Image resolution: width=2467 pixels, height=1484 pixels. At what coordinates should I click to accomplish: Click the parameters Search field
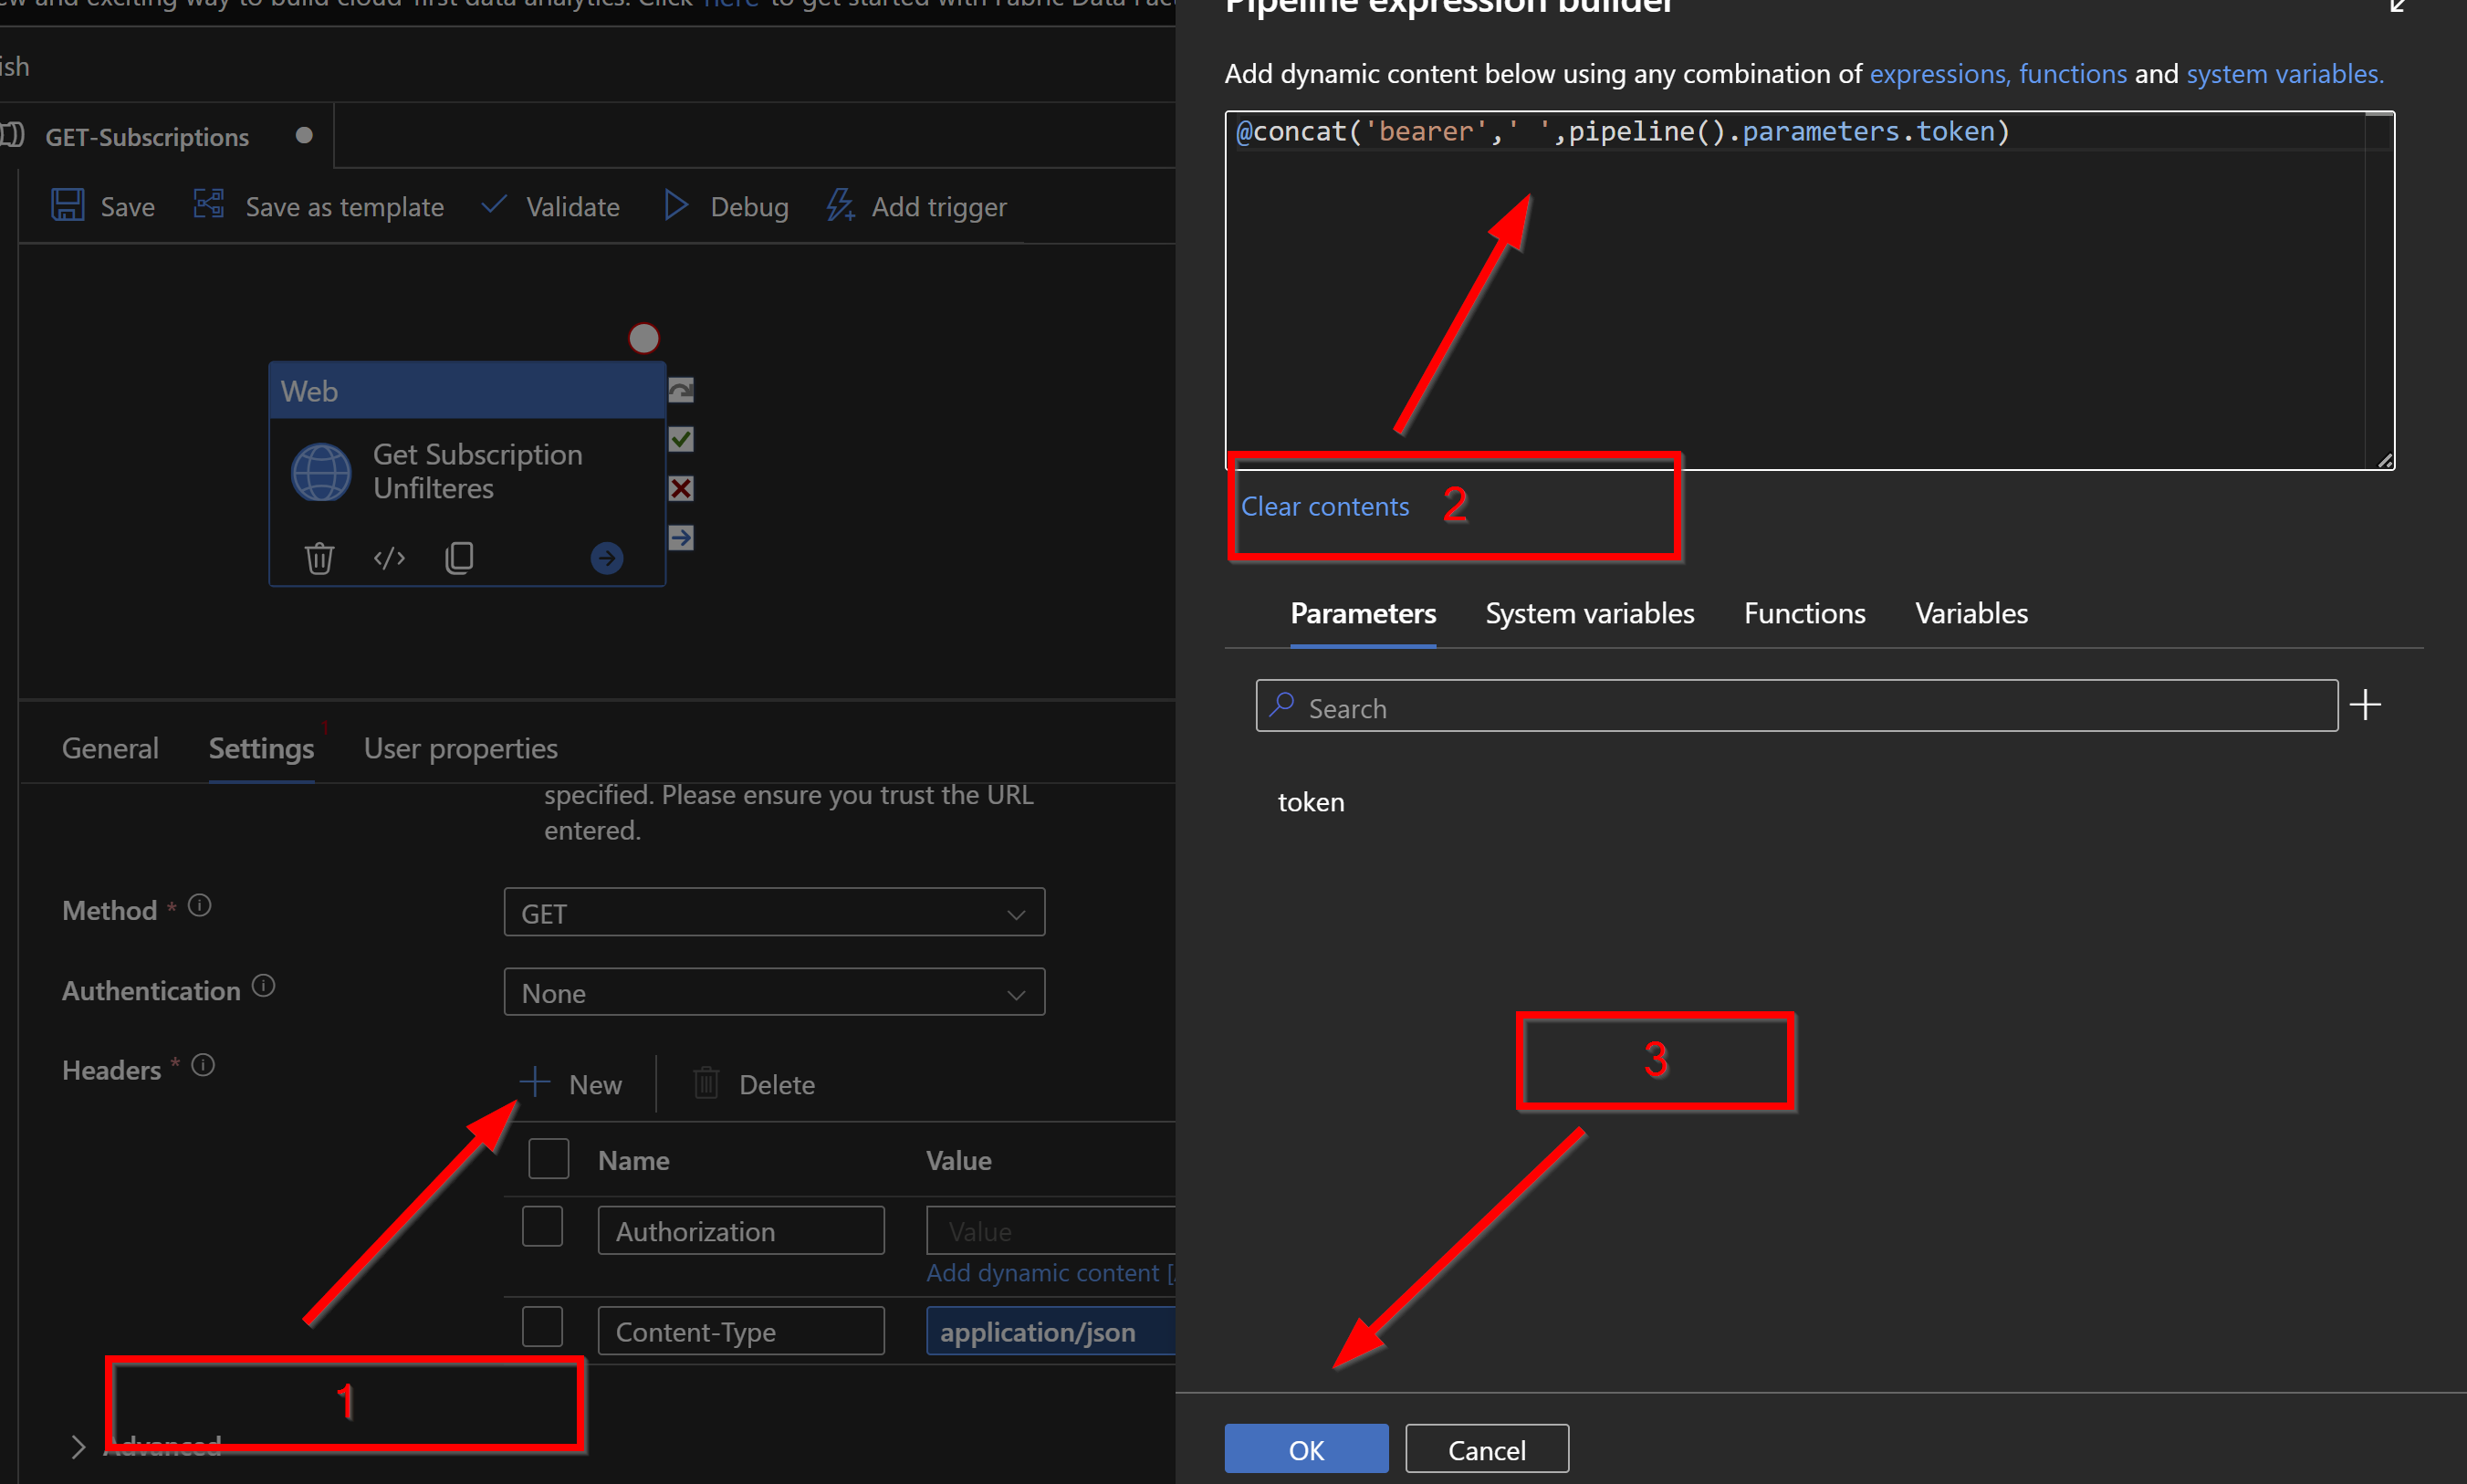pos(1796,706)
